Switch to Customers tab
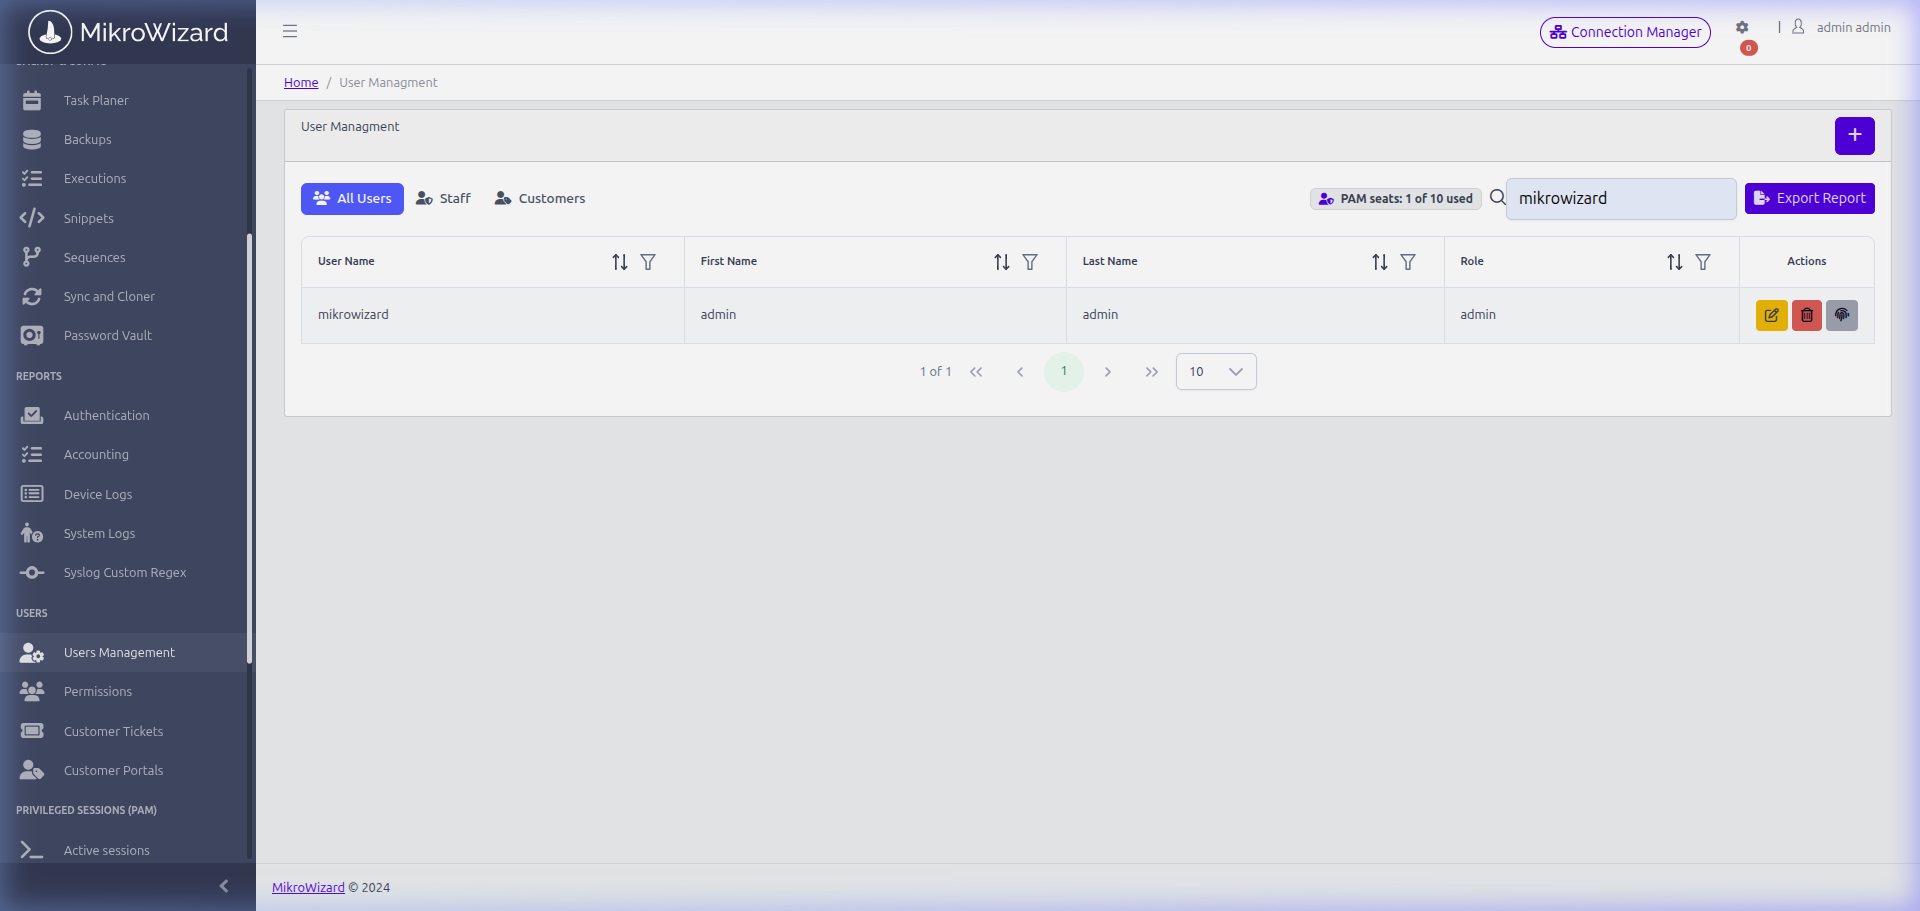Screen dimensions: 1920x911 coord(540,199)
